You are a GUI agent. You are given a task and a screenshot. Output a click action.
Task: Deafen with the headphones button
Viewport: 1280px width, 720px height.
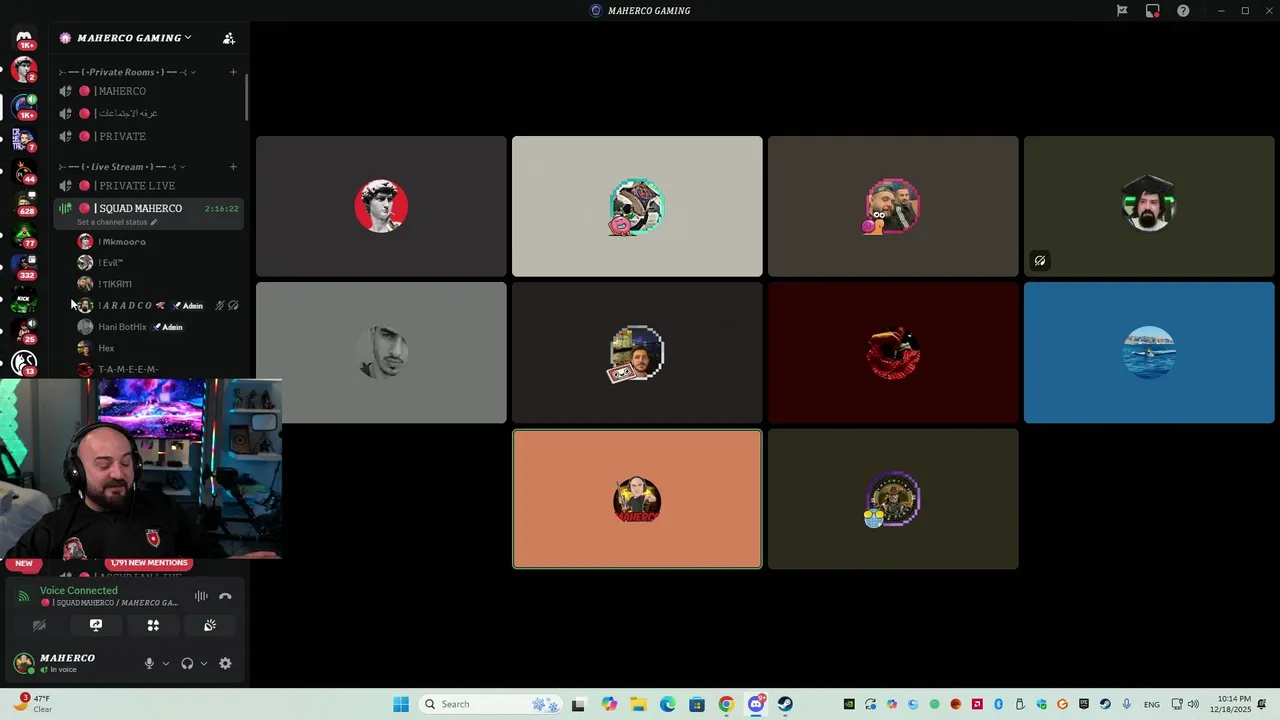(187, 663)
